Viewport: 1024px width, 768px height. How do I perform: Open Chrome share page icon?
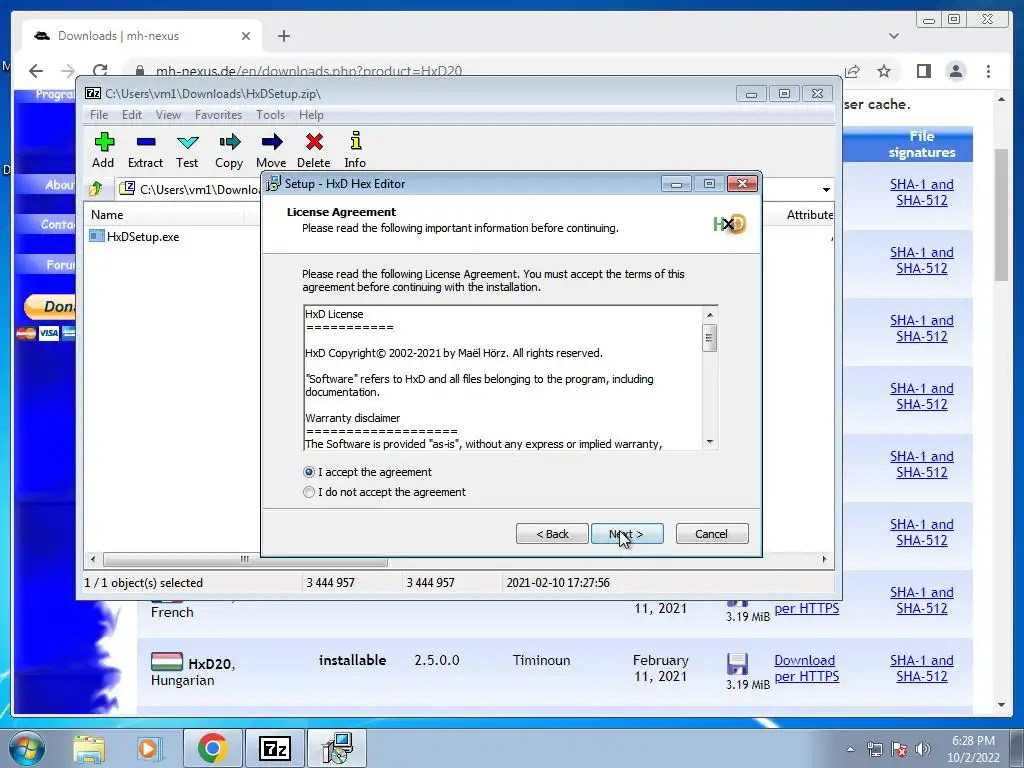852,71
